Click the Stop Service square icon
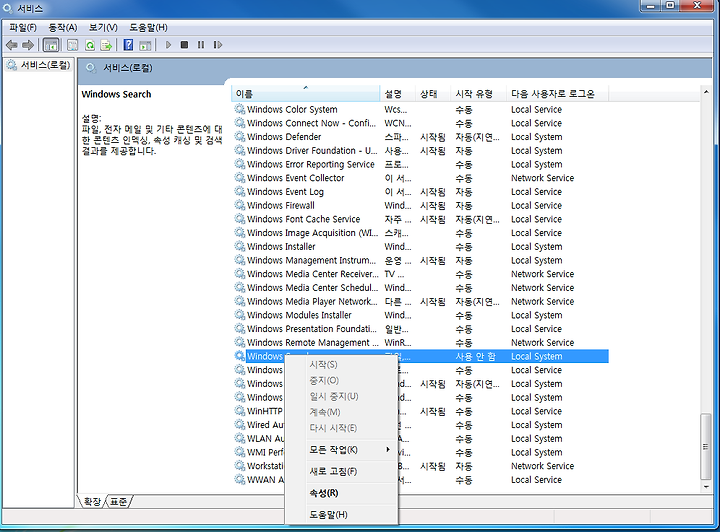Screen dimensions: 720x532 pos(184,45)
